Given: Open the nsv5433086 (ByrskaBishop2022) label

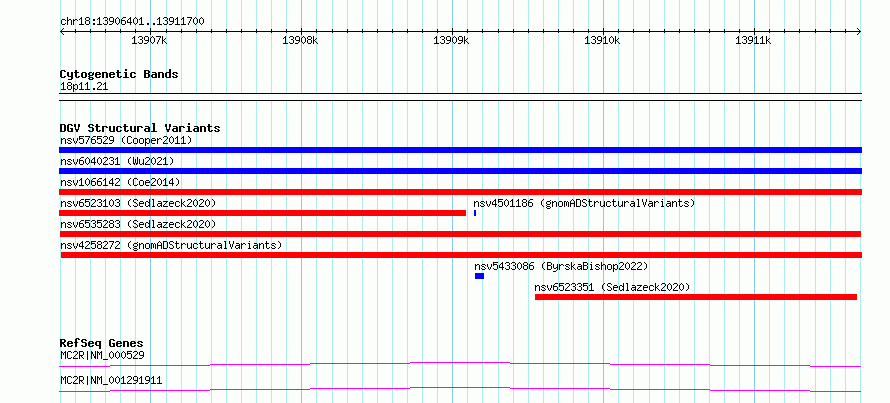Looking at the screenshot, I should click(561, 266).
